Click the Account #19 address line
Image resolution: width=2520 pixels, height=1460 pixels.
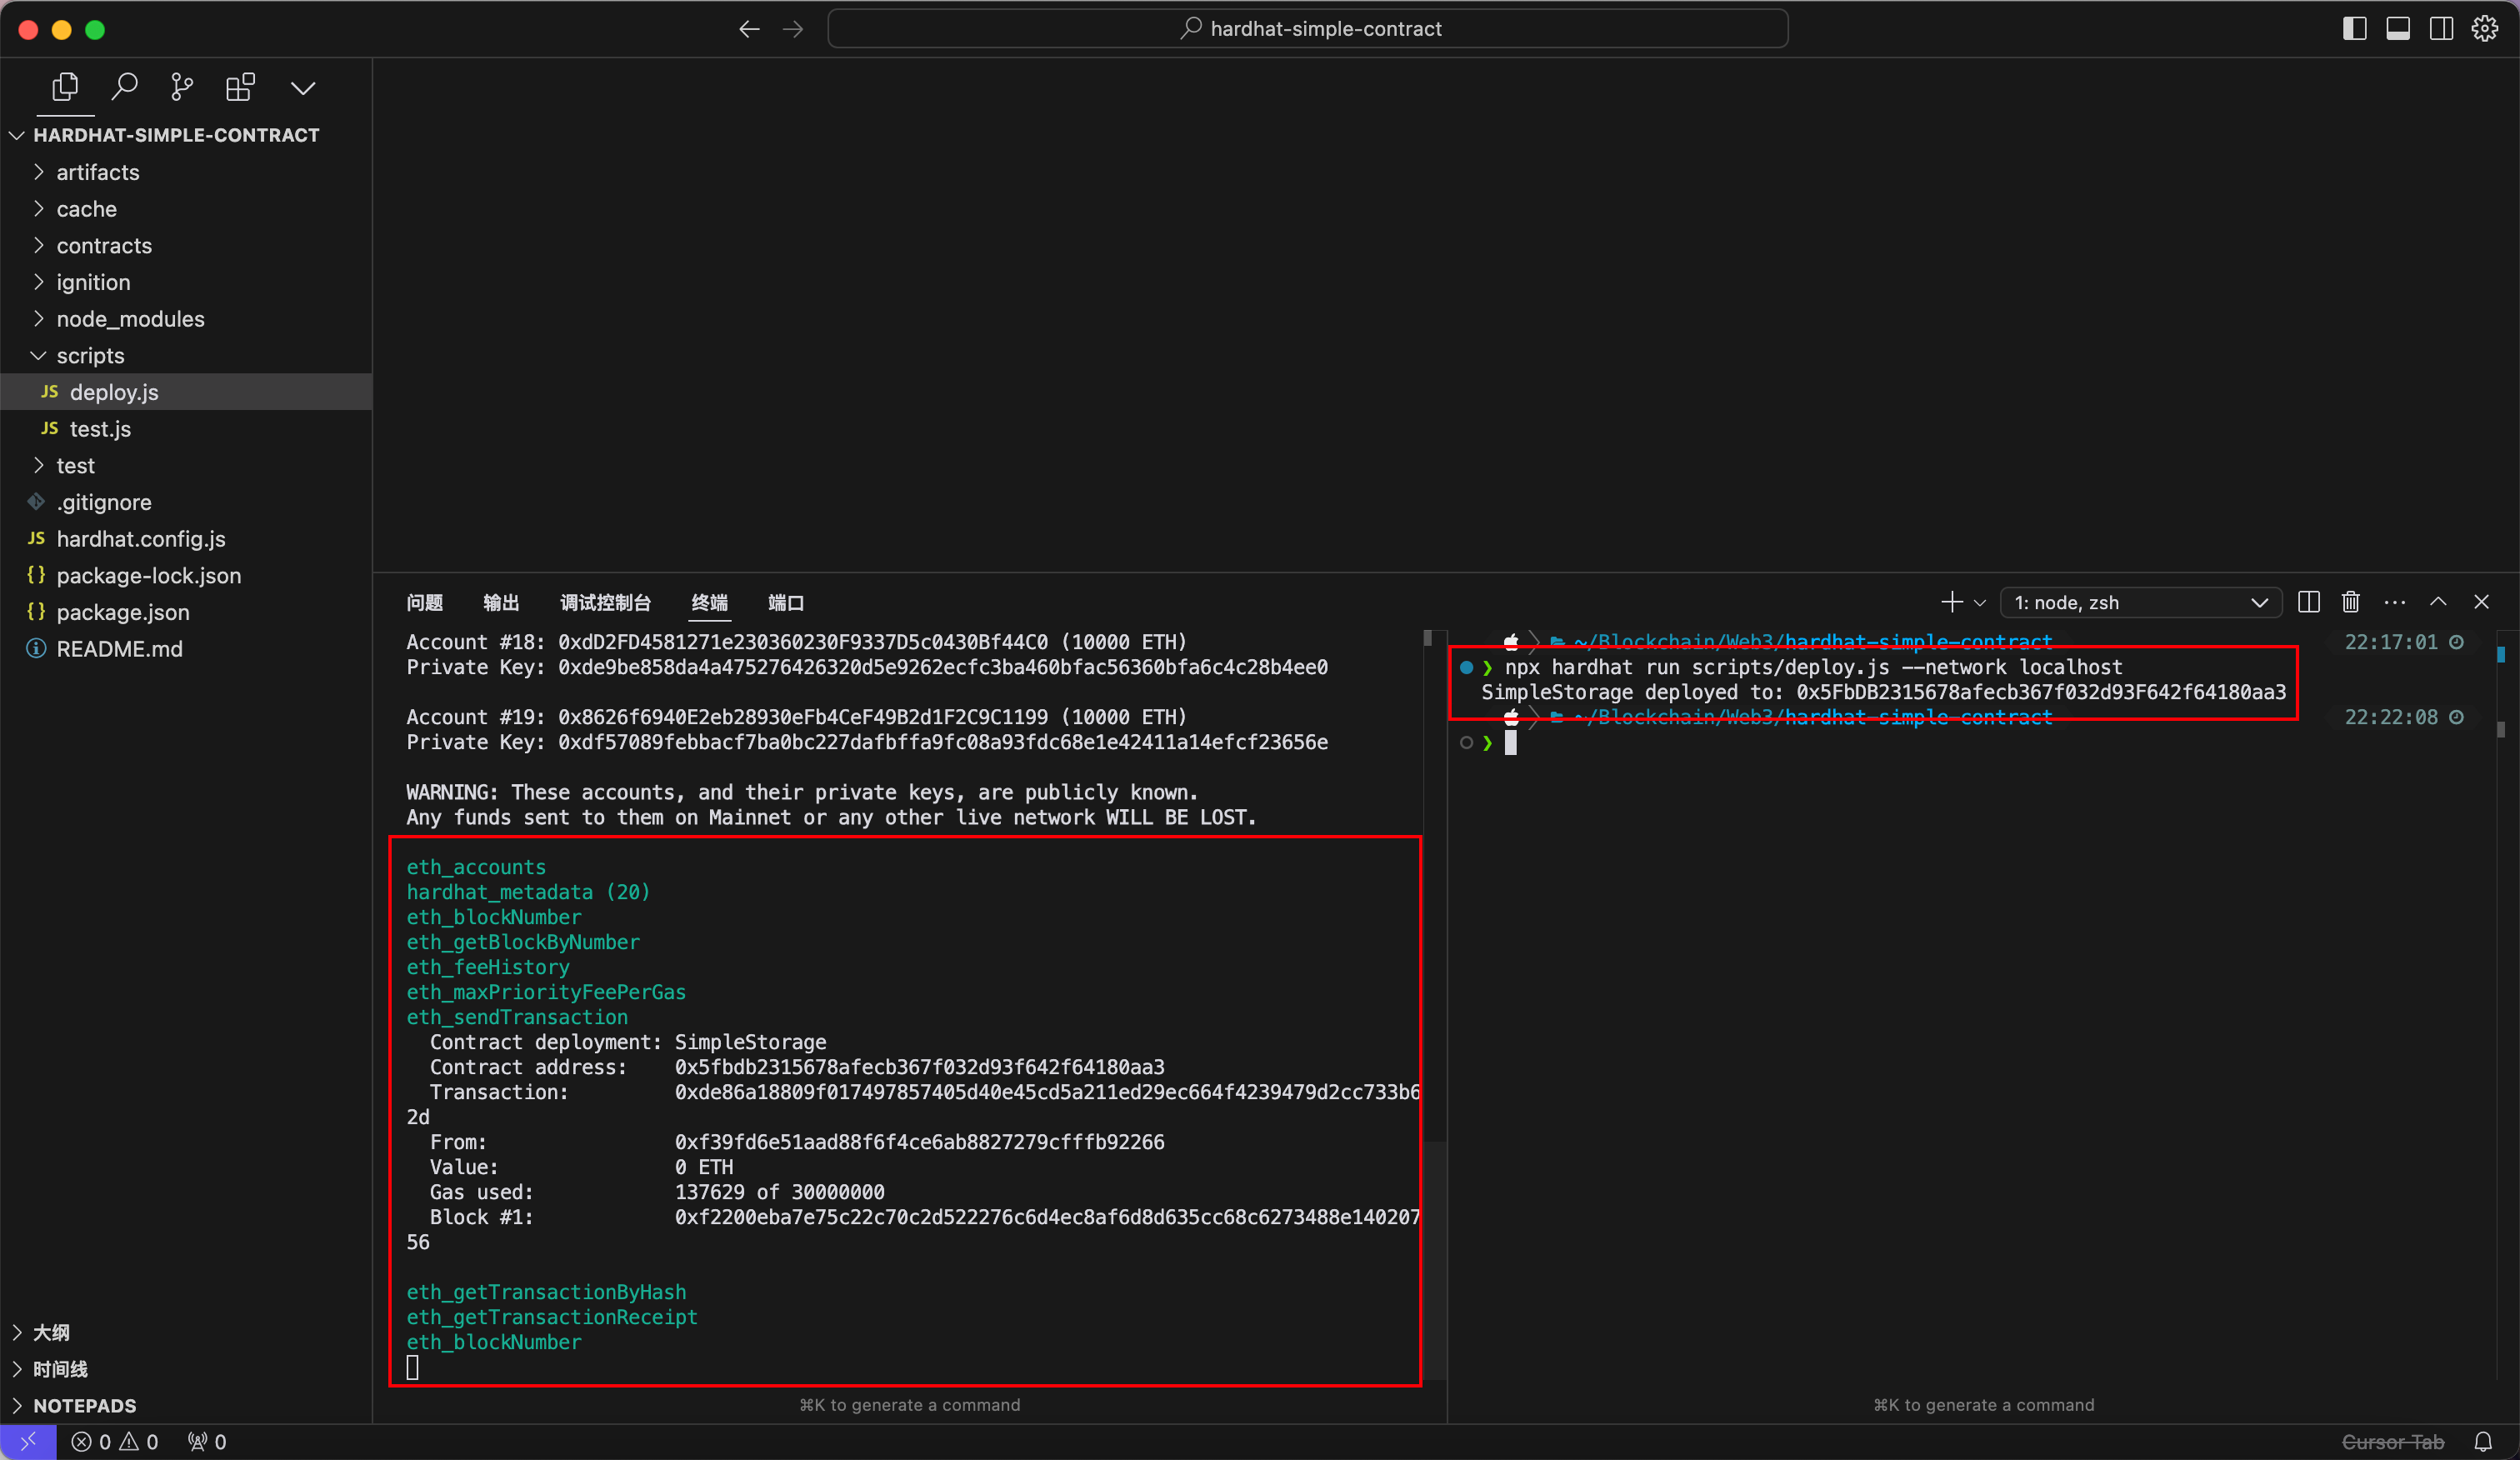click(796, 717)
